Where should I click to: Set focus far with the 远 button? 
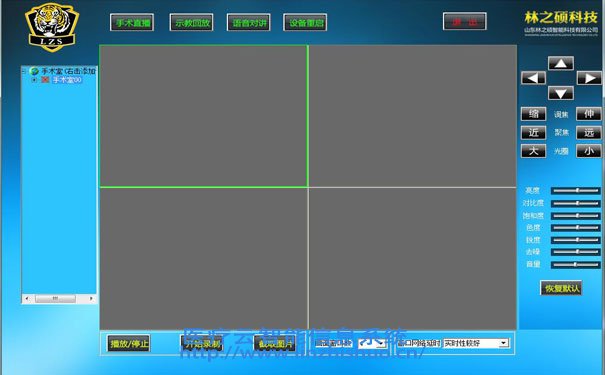(589, 132)
